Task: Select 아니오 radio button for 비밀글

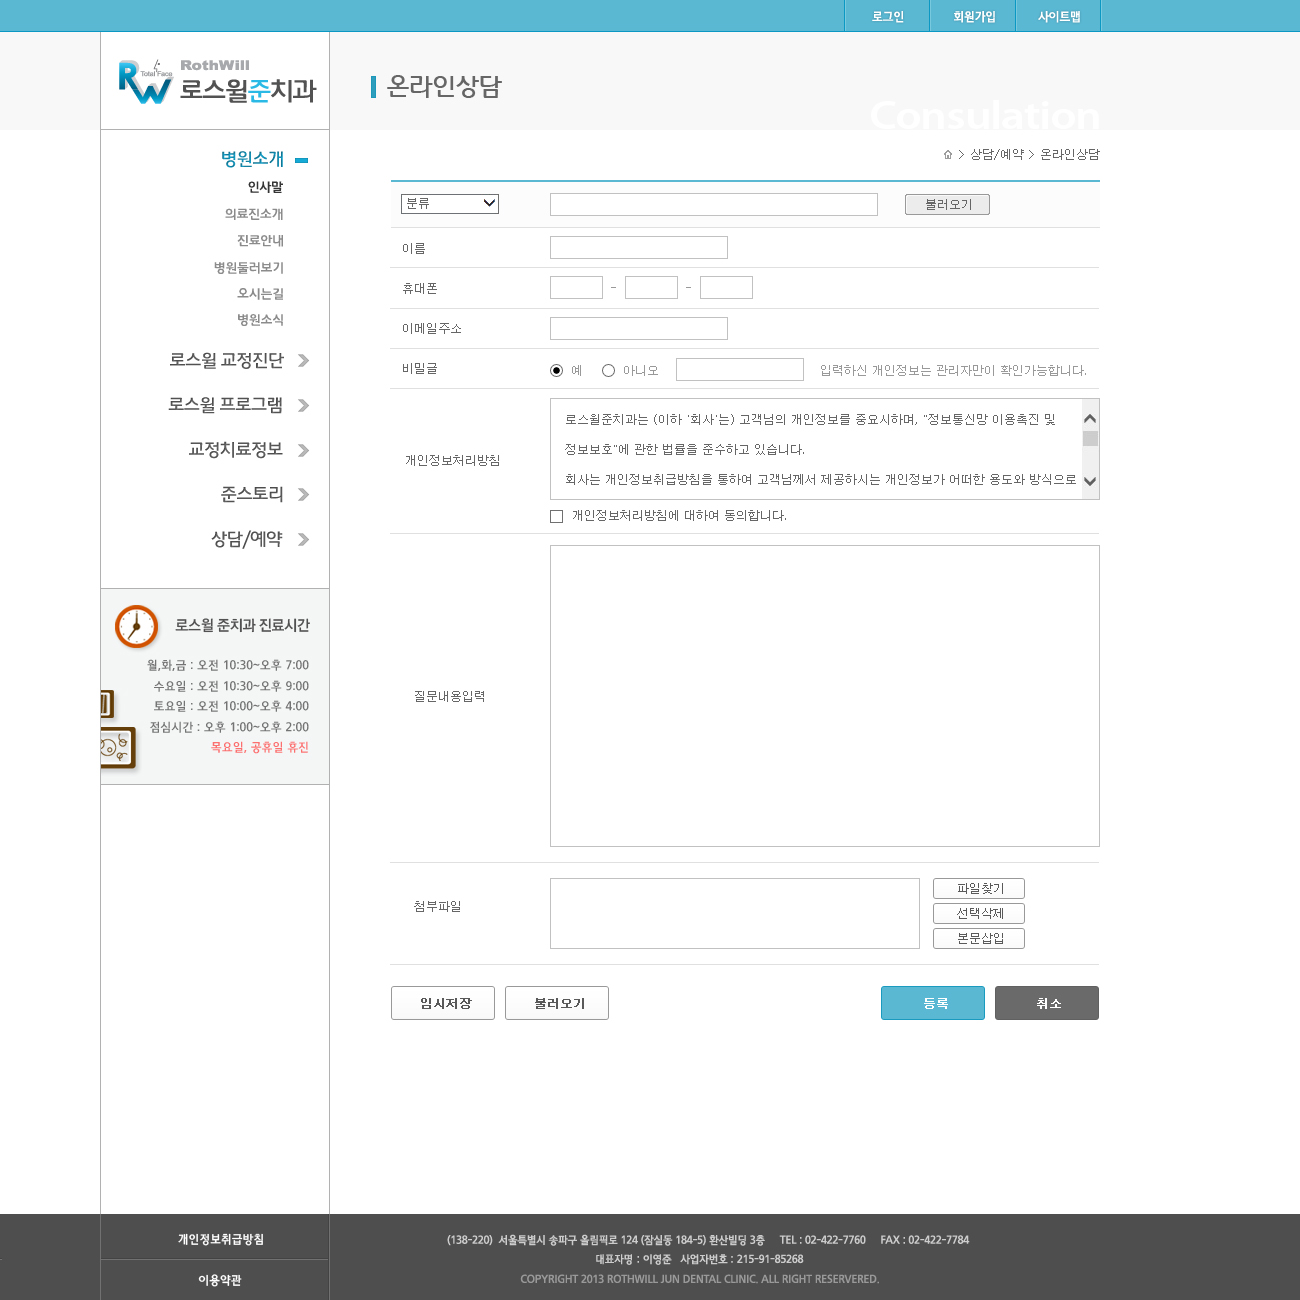Action: [608, 371]
